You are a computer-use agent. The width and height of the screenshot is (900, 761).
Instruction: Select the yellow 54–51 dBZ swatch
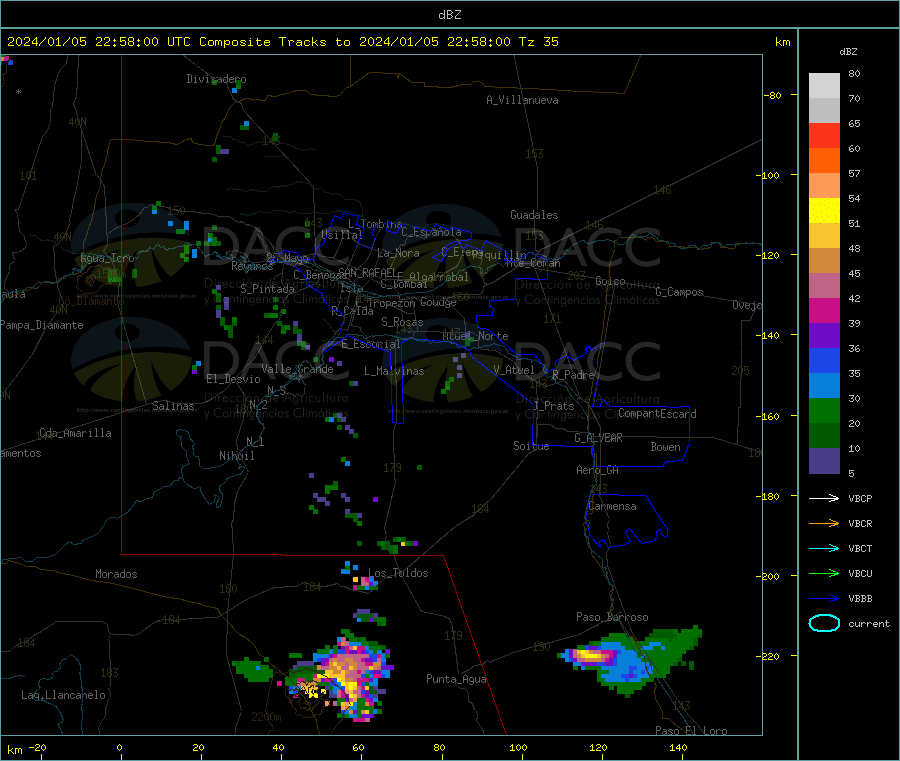824,211
